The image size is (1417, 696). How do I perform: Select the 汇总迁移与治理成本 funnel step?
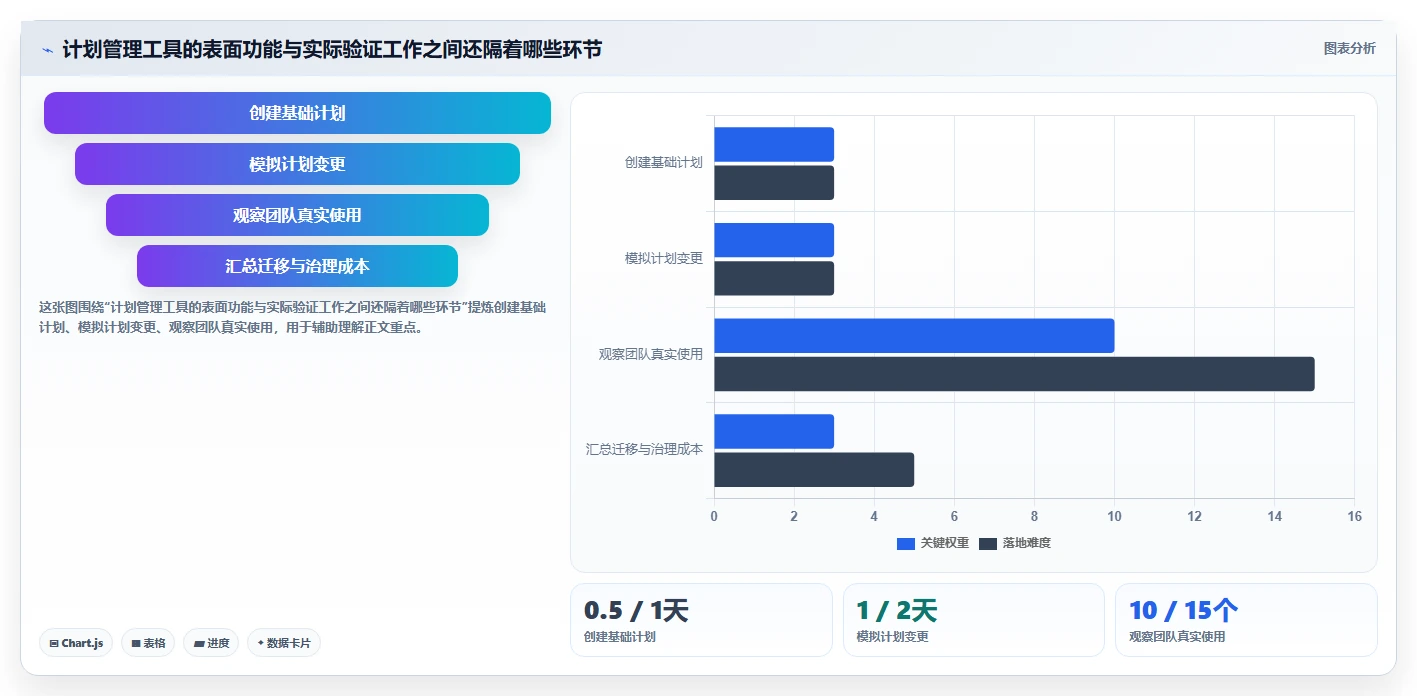pos(297,266)
